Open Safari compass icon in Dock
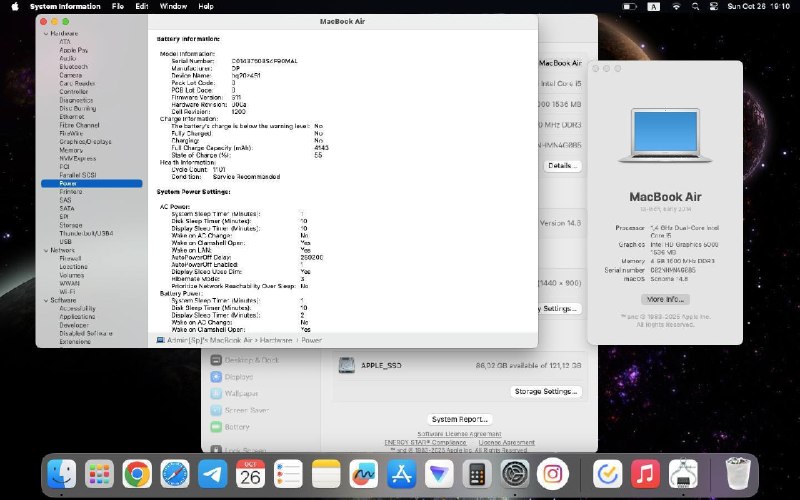Screen dimensions: 800x500 tap(174, 474)
